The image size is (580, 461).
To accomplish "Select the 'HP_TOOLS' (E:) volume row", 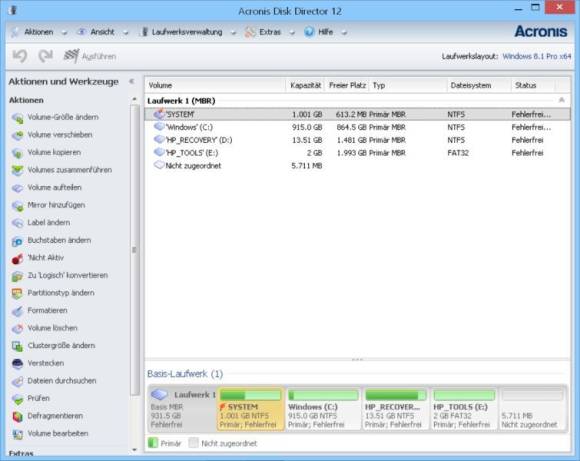I will tap(357, 153).
